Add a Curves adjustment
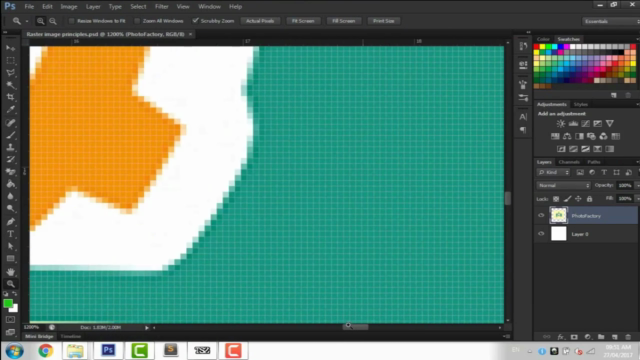The image size is (640, 360). (585, 123)
